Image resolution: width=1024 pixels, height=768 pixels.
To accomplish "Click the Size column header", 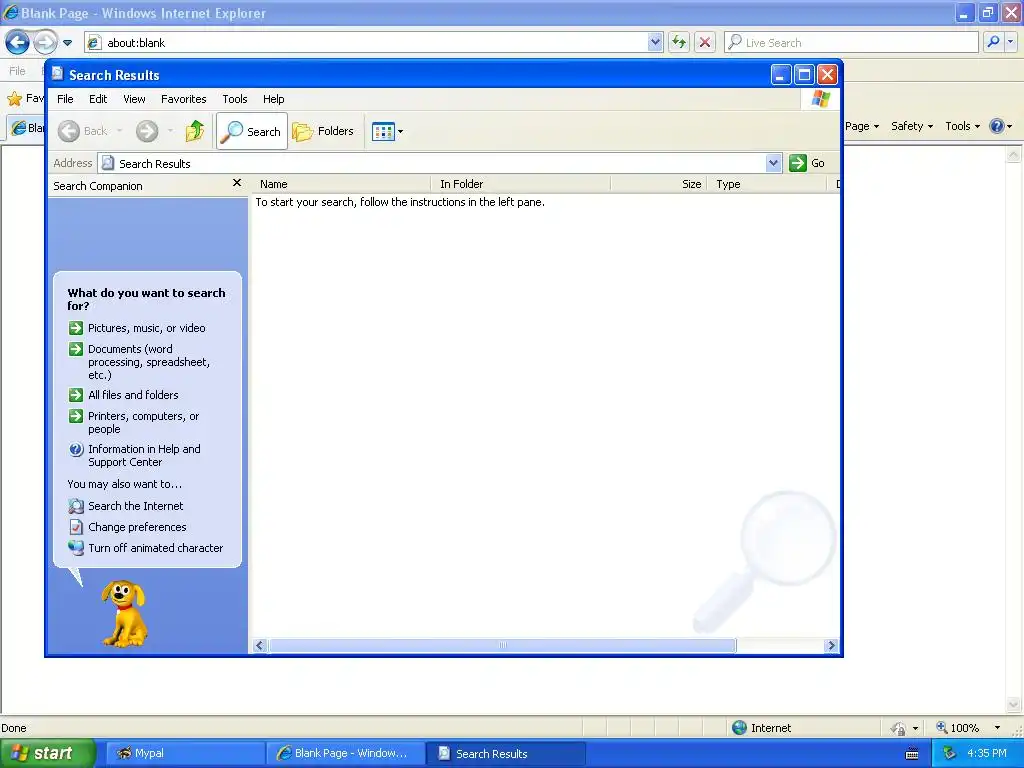I will 659,184.
